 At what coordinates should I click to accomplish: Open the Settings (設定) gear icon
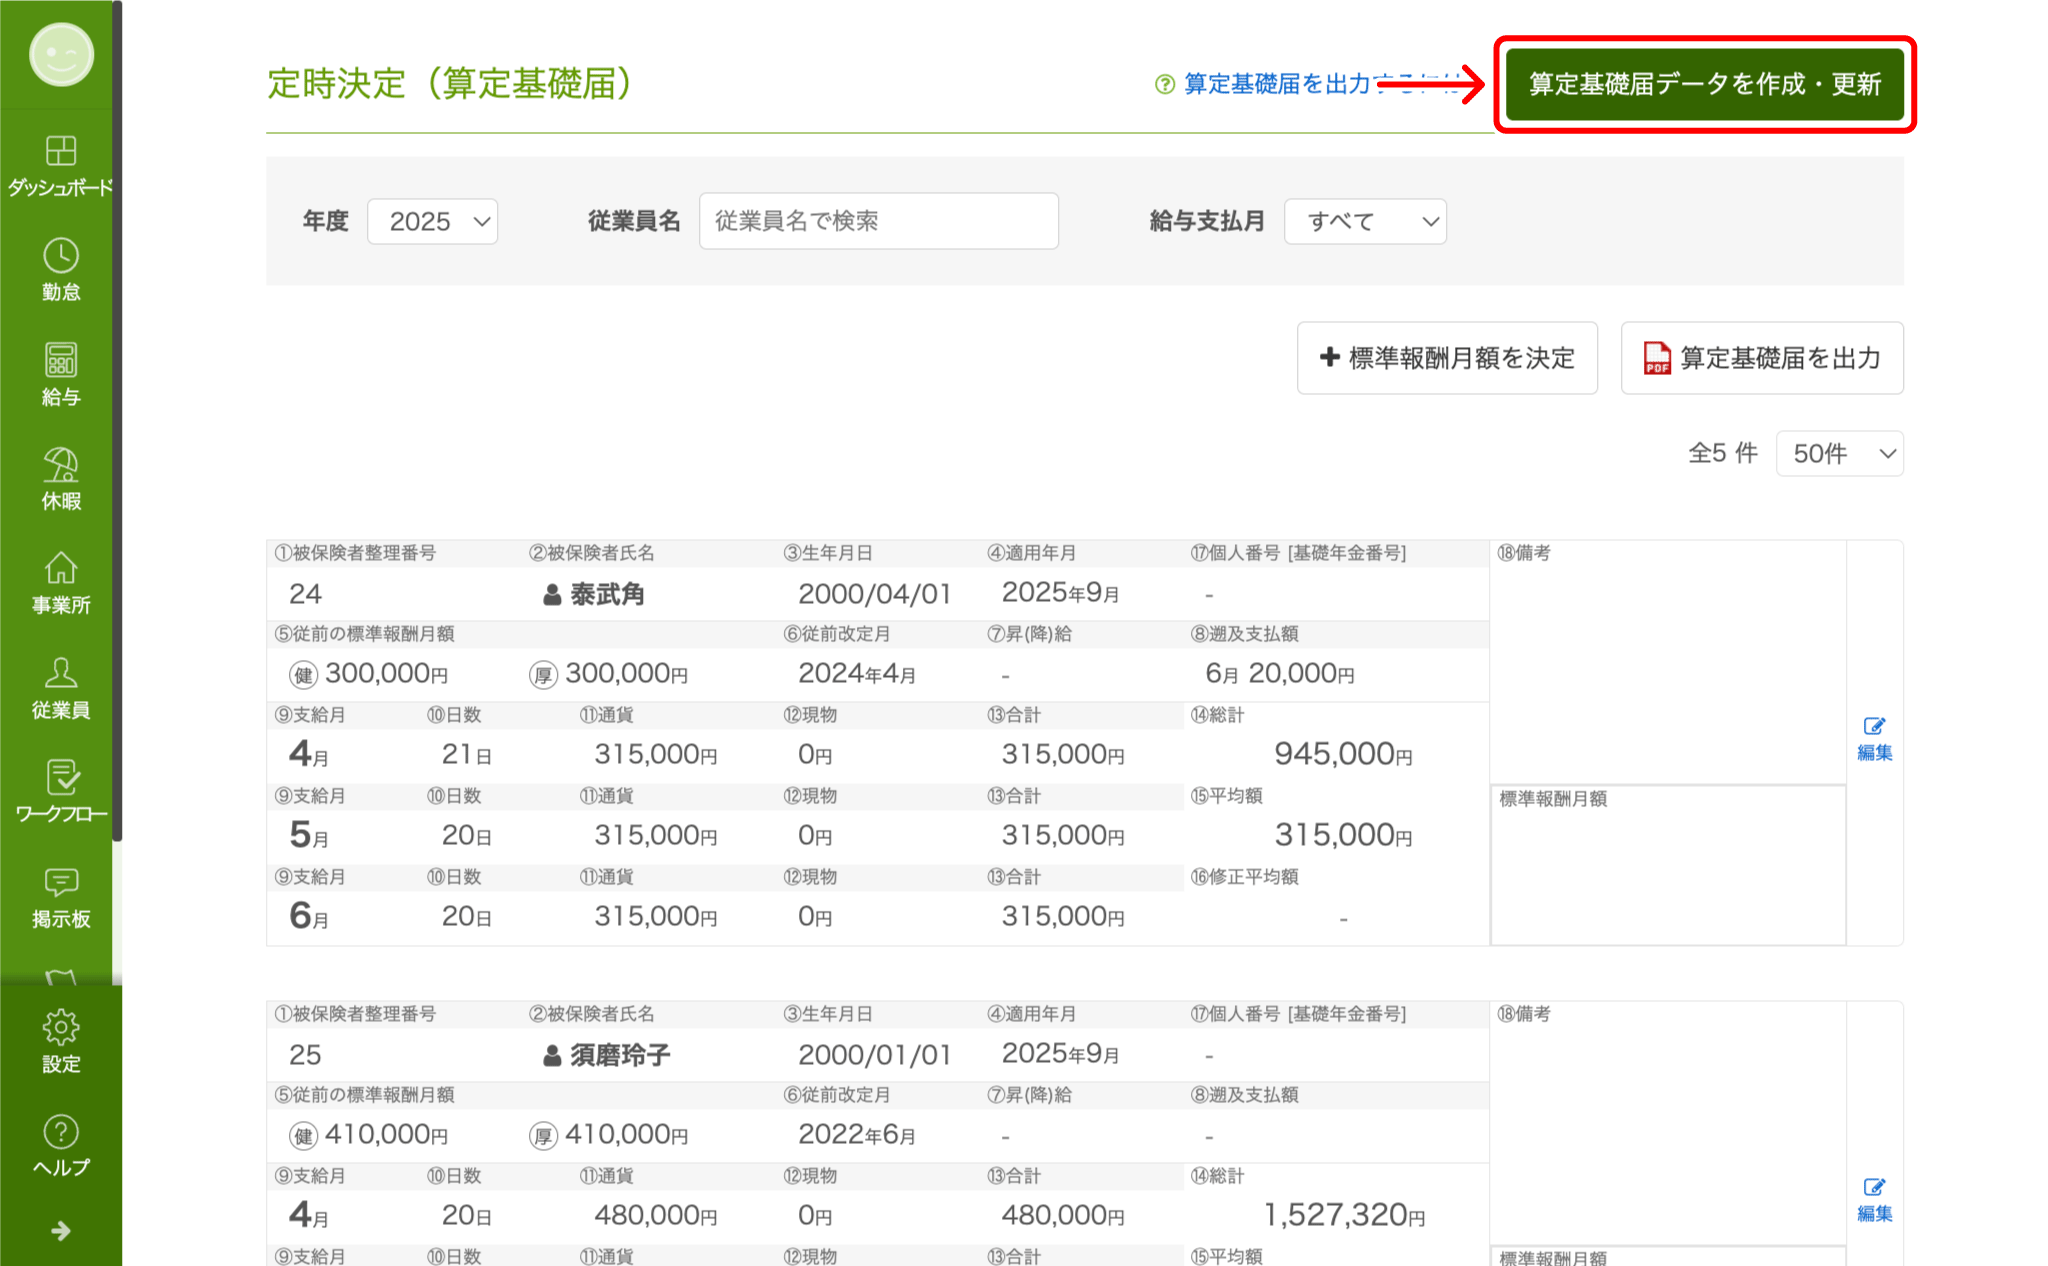coord(61,1028)
